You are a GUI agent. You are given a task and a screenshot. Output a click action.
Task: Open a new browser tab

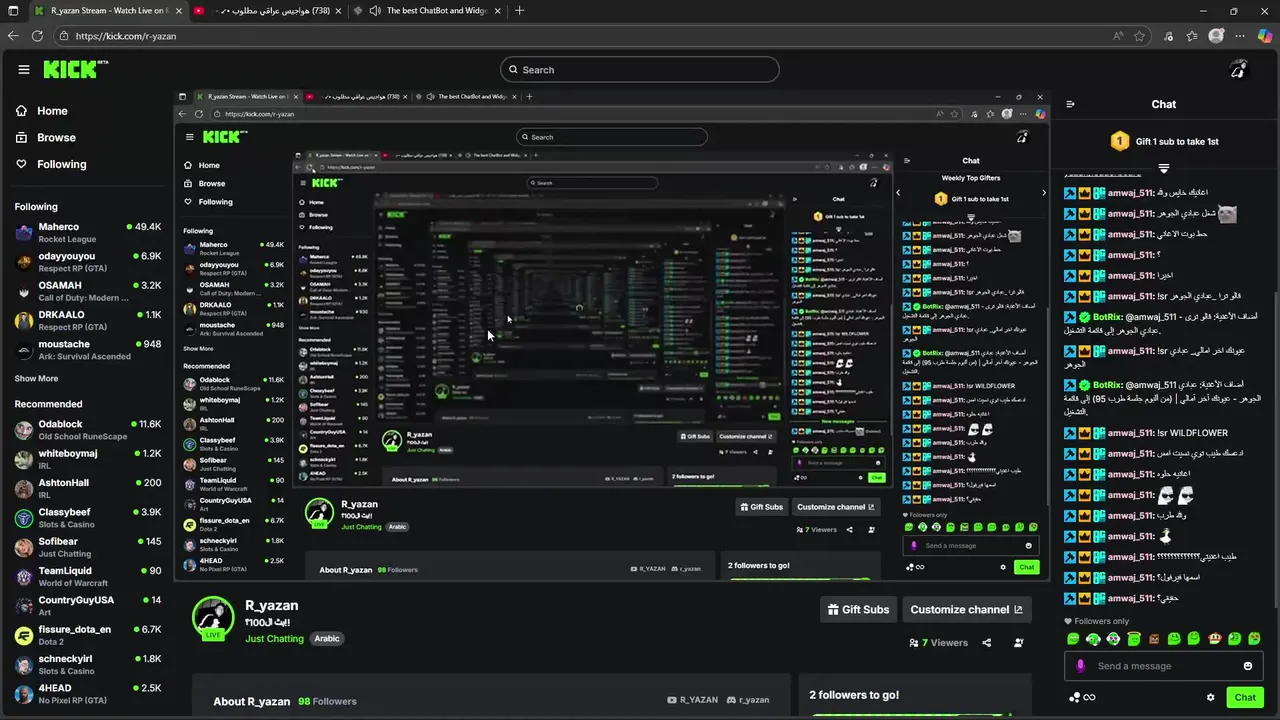point(519,11)
